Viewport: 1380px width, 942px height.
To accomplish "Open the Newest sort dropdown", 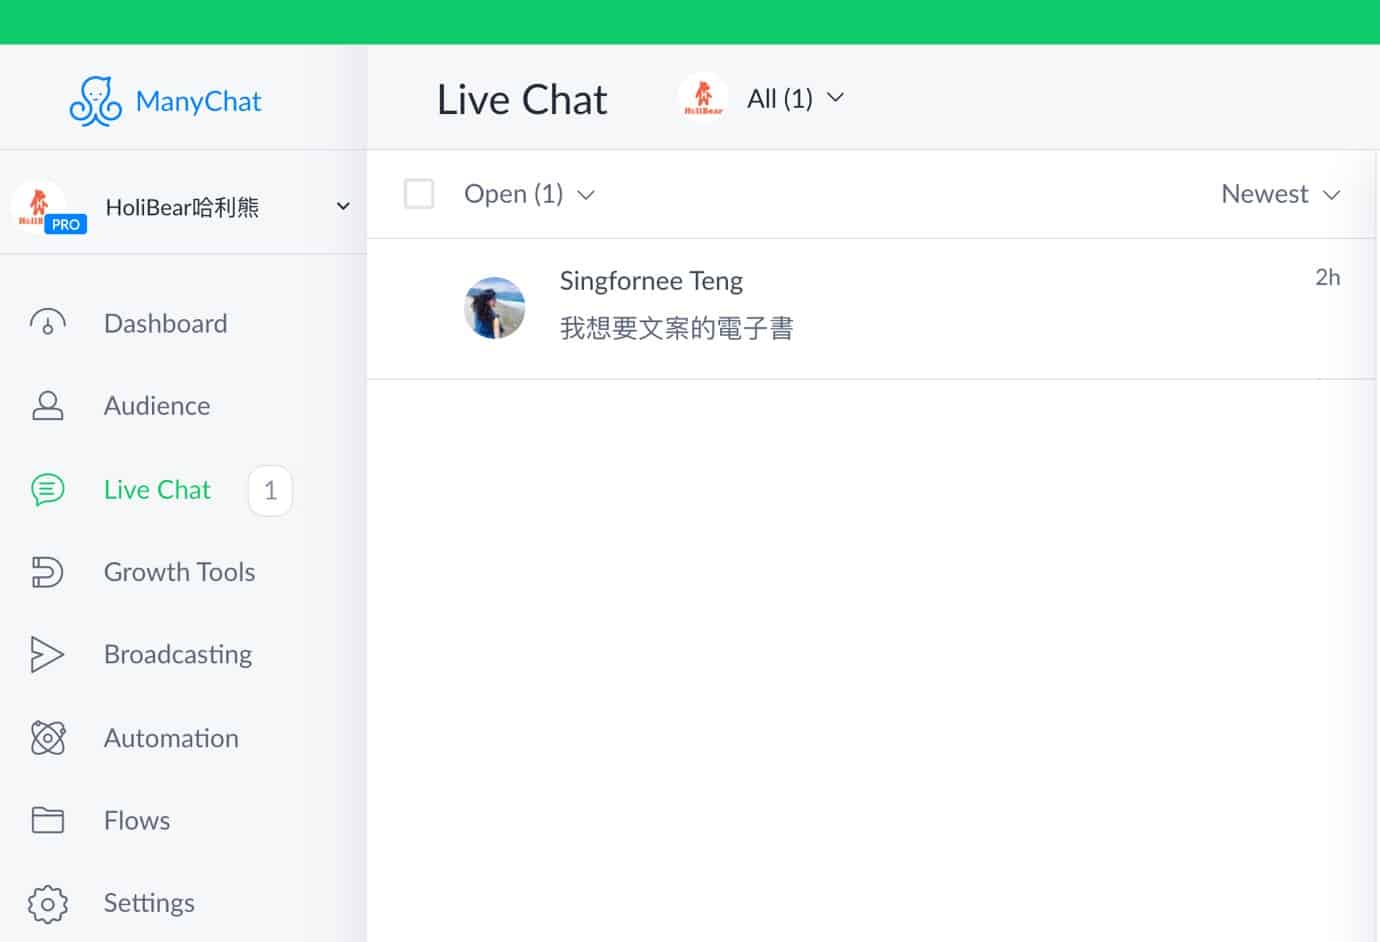I will 1280,194.
